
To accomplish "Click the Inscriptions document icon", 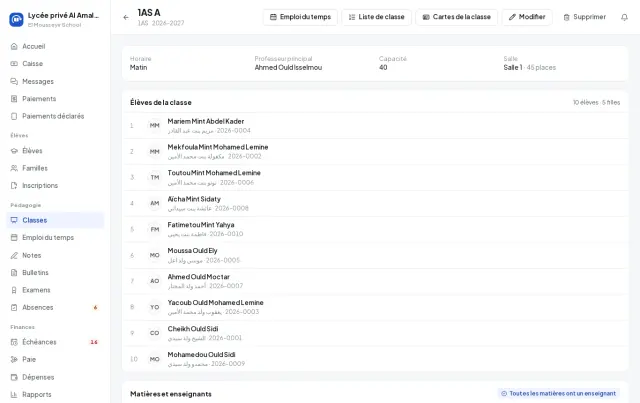I will click(14, 186).
